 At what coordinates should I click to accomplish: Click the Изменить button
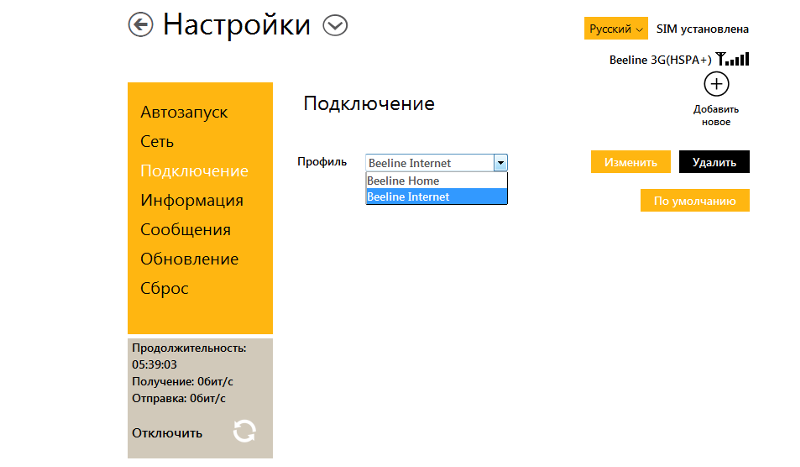(x=631, y=162)
